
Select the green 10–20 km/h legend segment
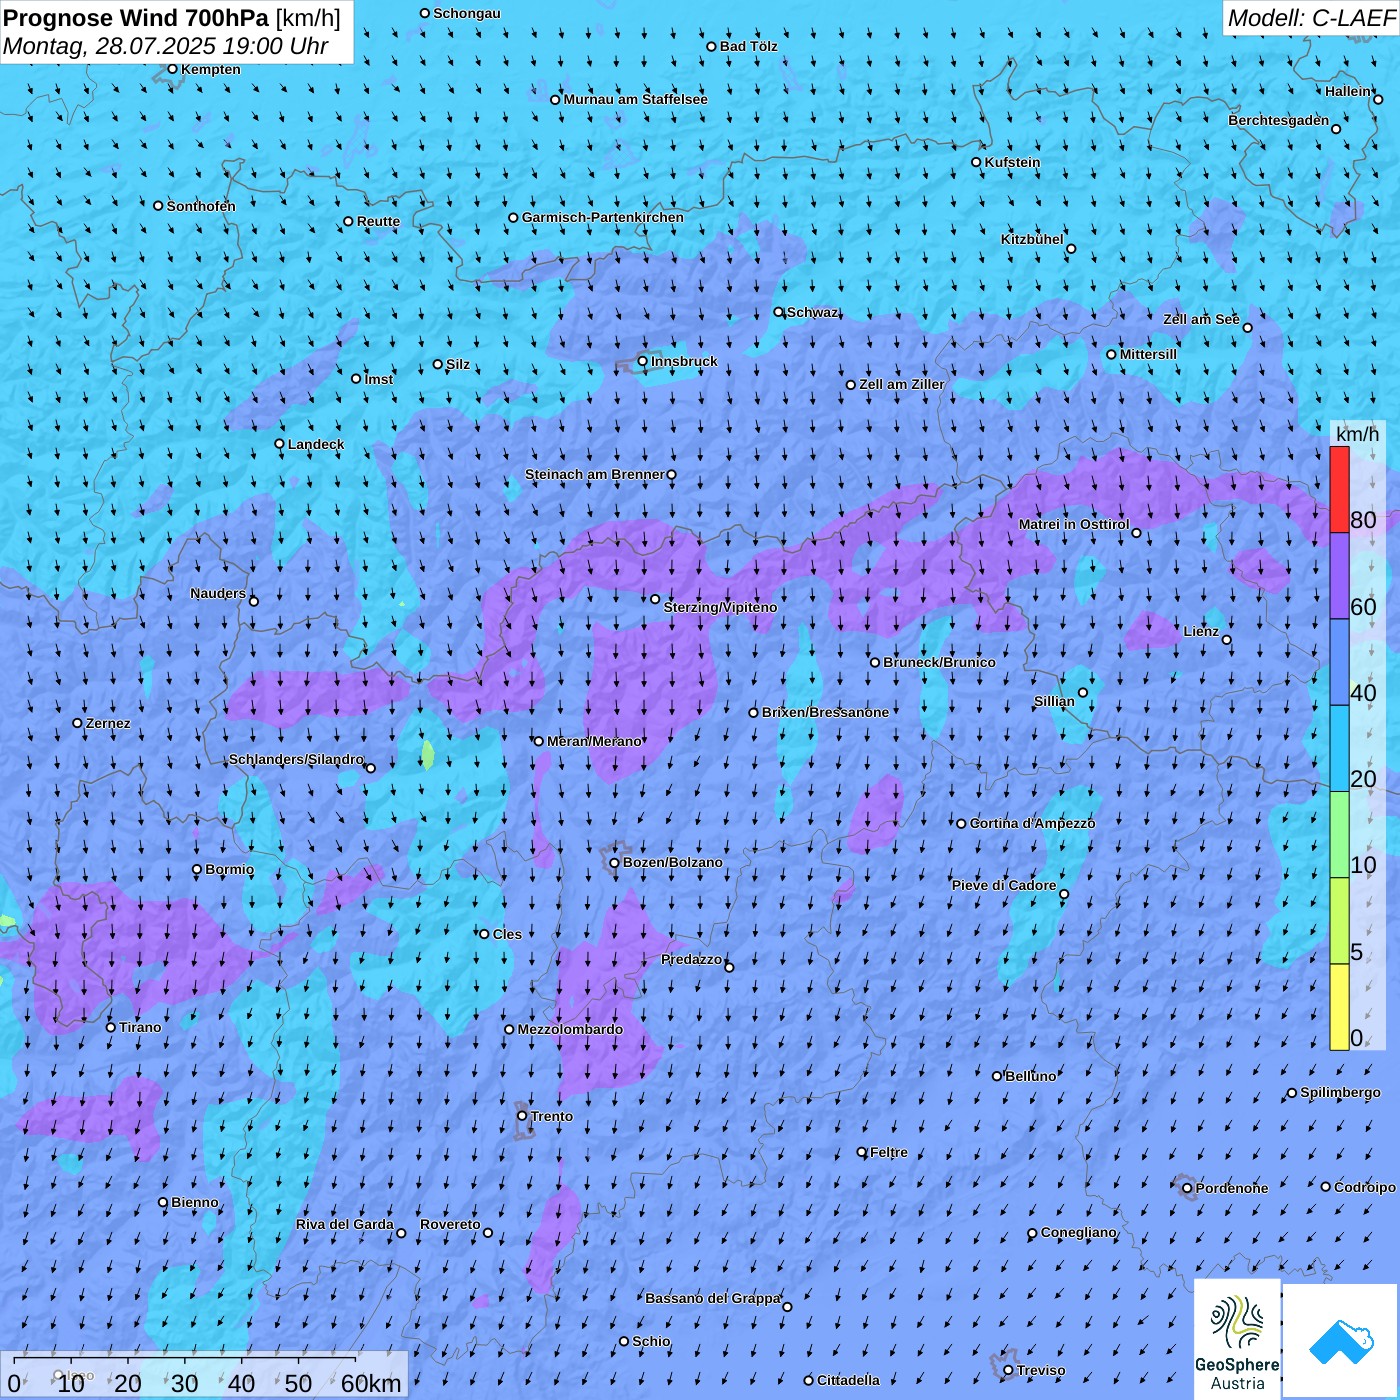pyautogui.click(x=1339, y=835)
